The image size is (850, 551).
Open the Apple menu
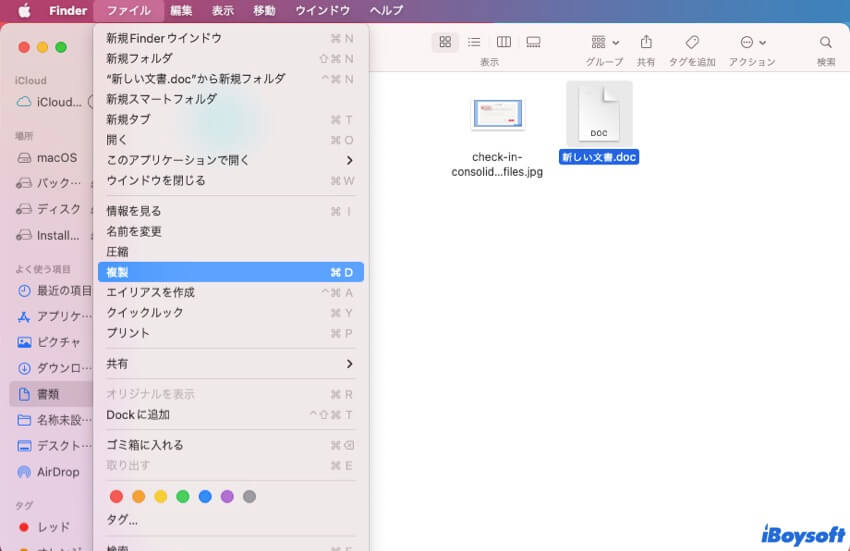pos(24,10)
